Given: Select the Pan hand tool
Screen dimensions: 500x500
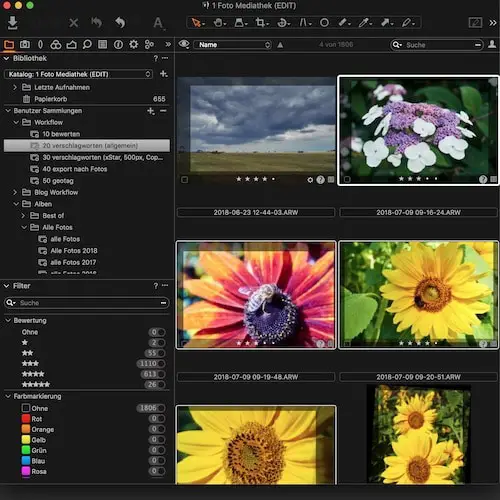Looking at the screenshot, I should click(219, 23).
